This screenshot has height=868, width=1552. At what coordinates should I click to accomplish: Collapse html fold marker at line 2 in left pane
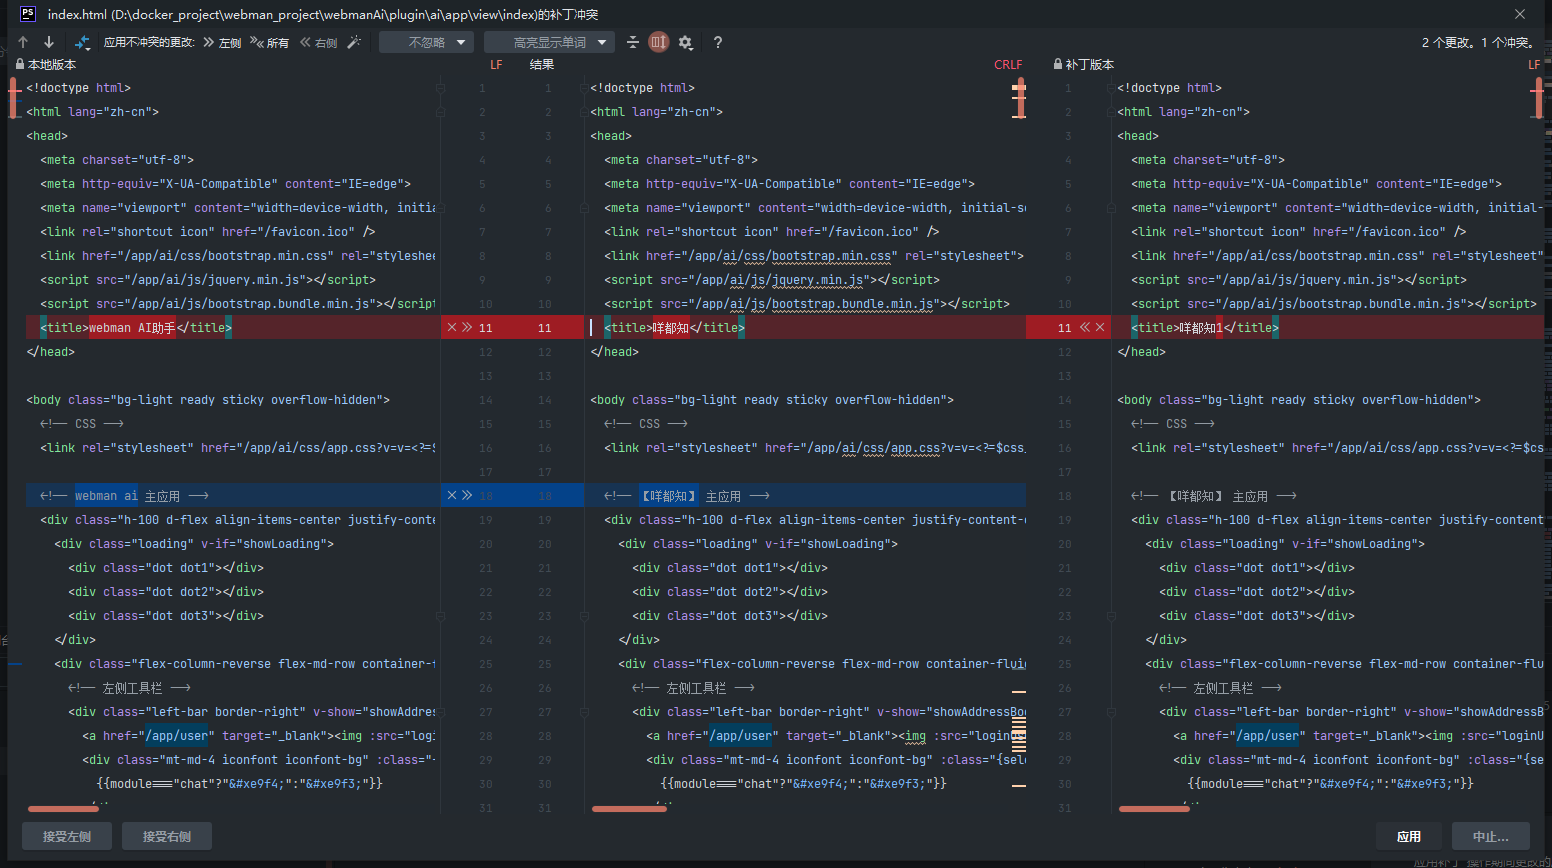(440, 112)
